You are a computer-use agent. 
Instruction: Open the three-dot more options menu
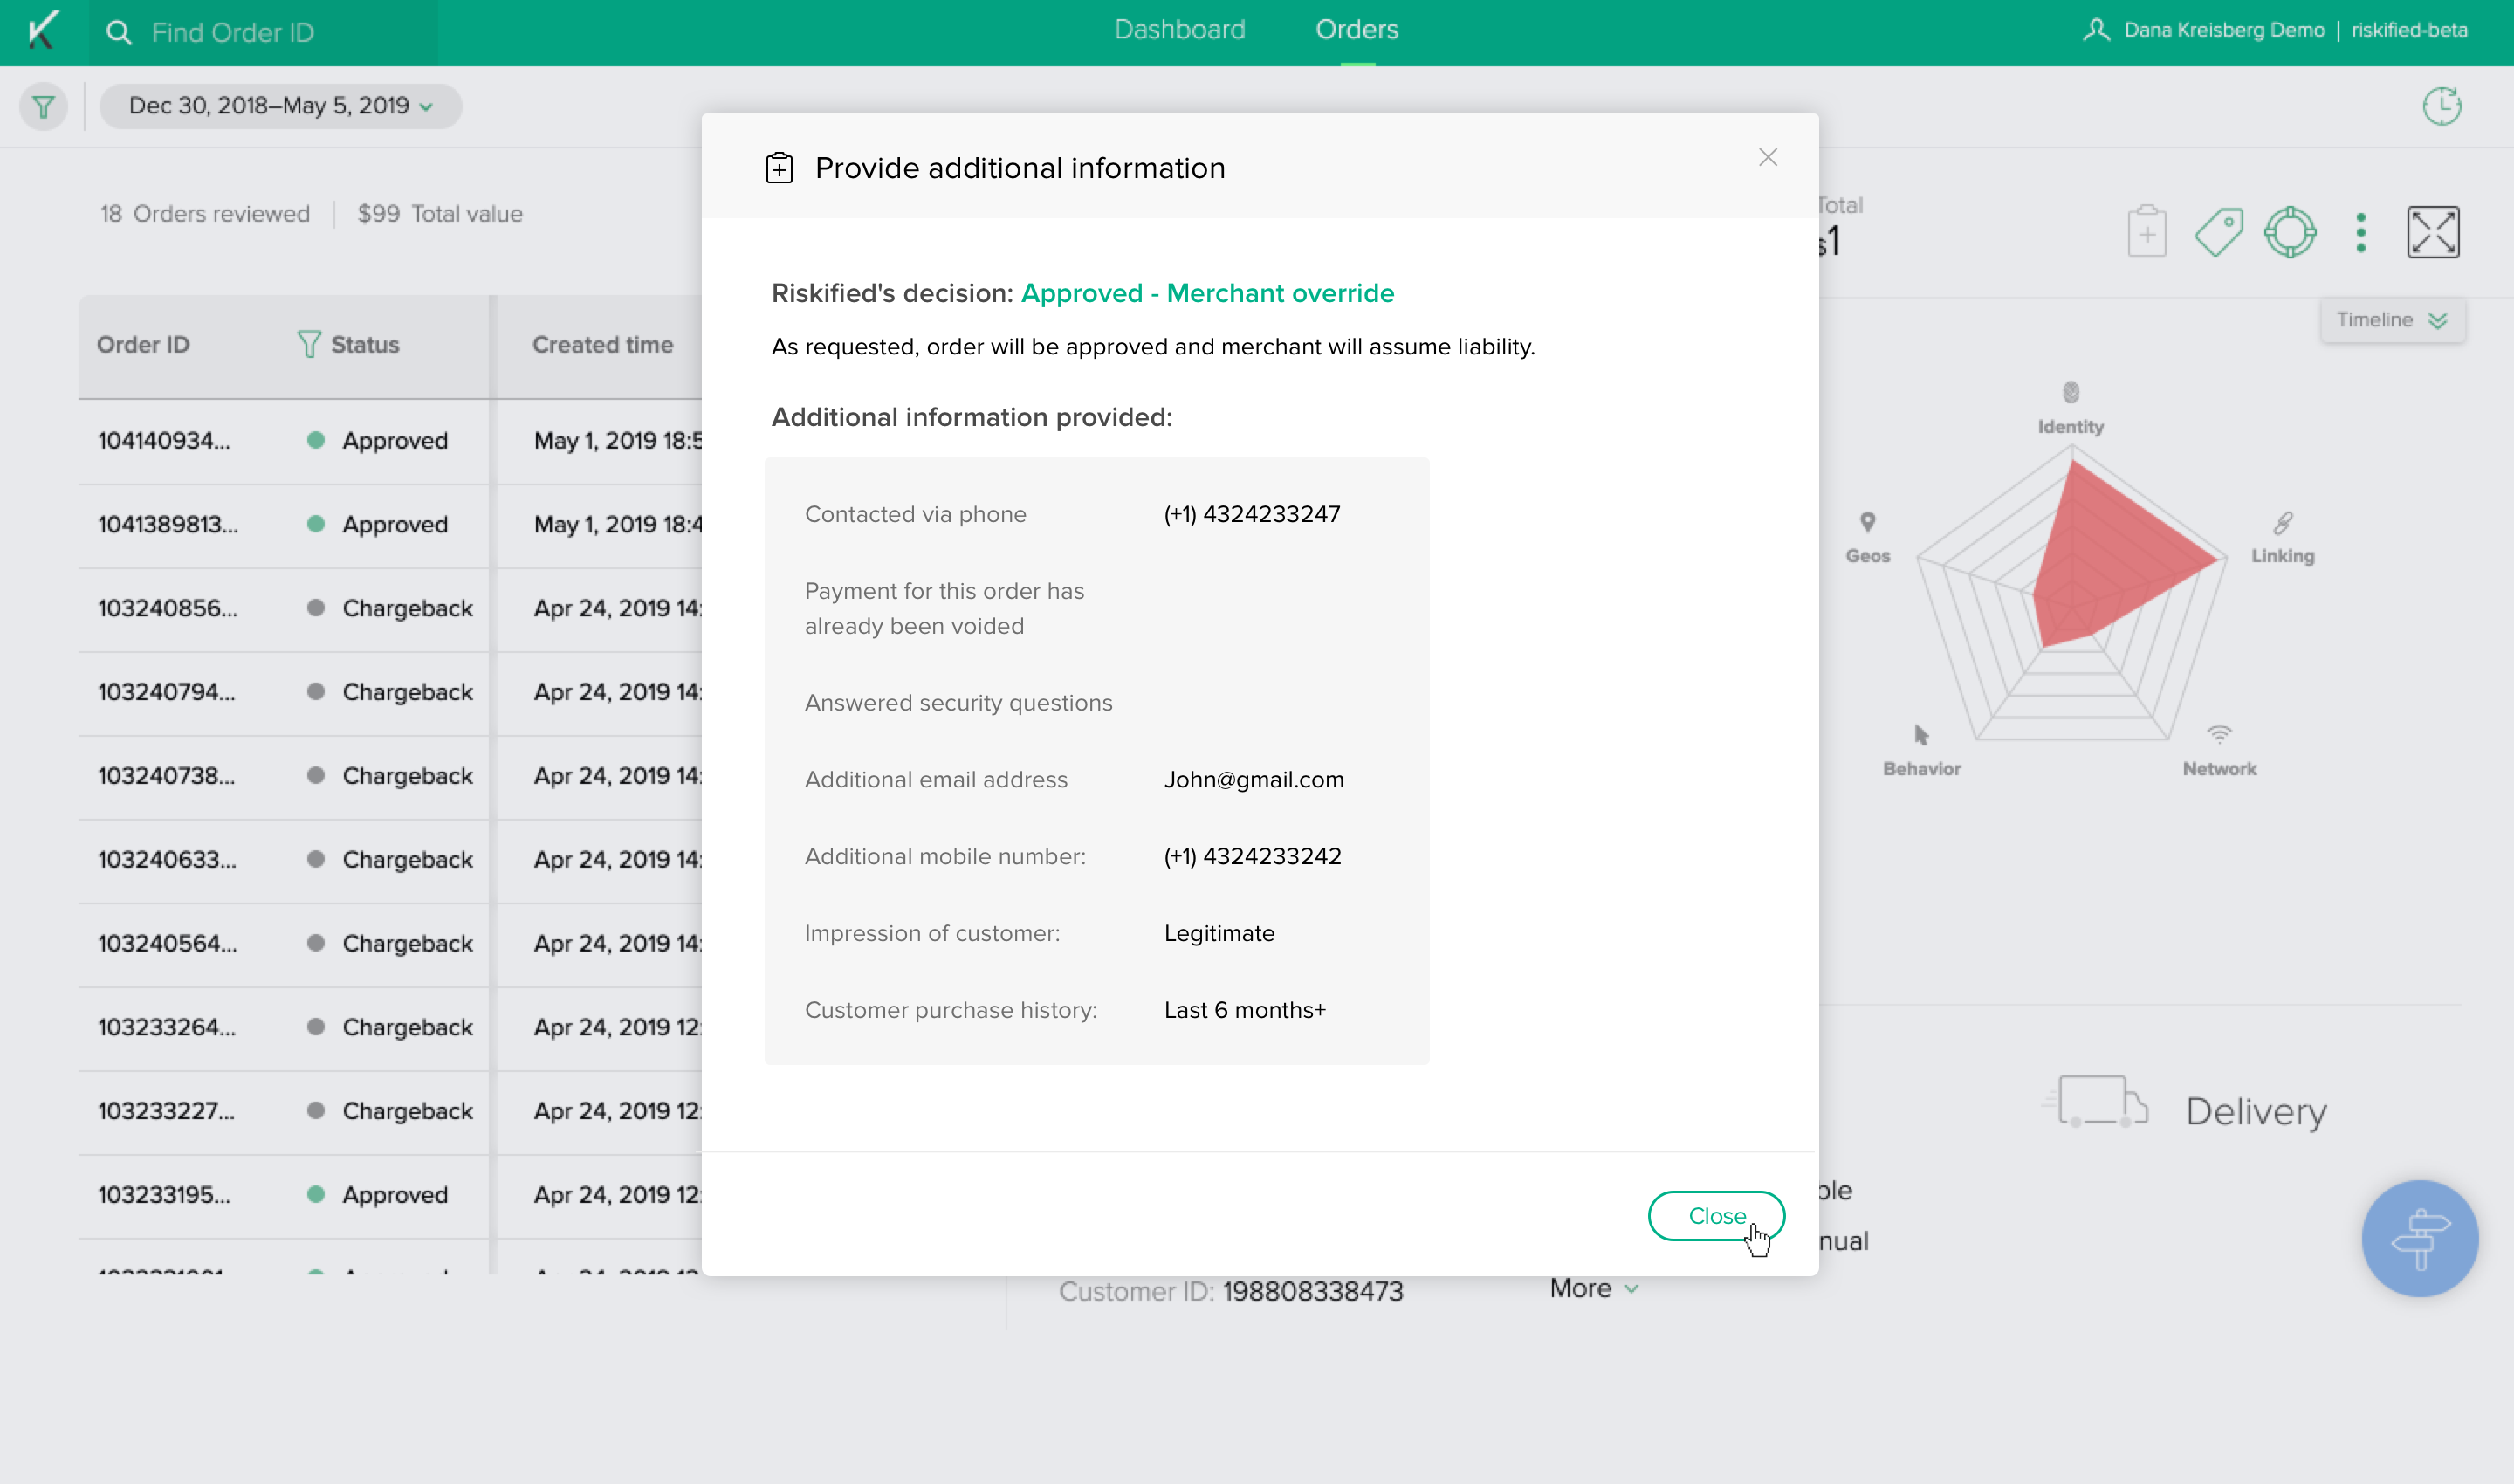pos(2361,232)
